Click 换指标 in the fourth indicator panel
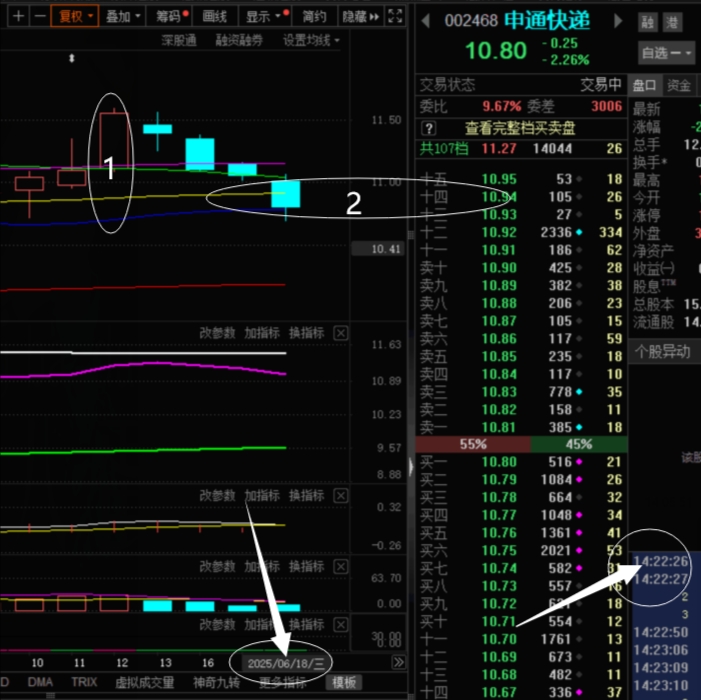 click(x=307, y=624)
